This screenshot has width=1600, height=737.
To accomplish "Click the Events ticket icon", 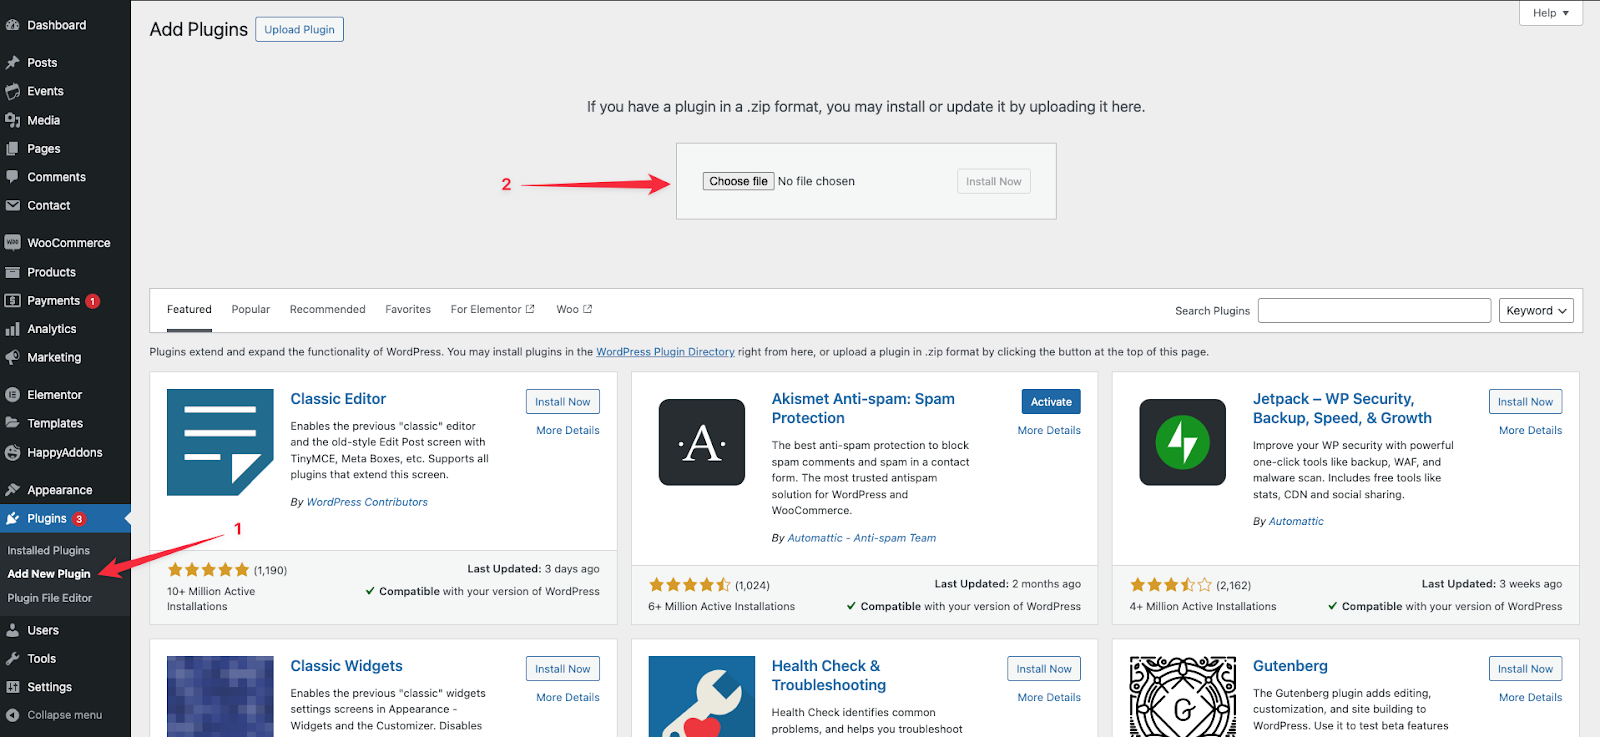I will tap(13, 91).
